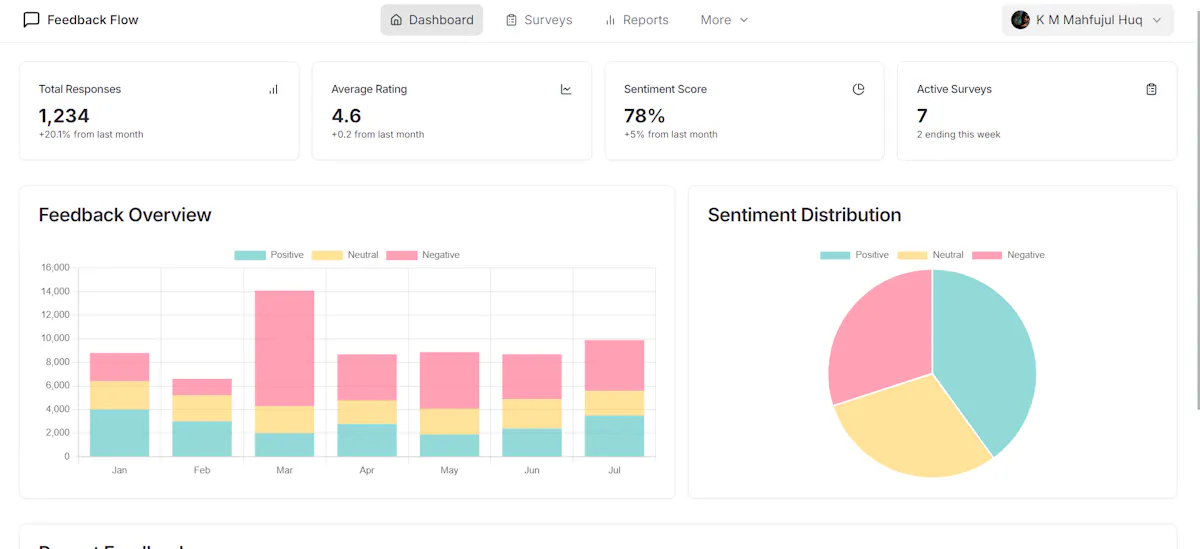Click the Feedback Flow brand link
Viewport: 1200px width, 549px height.
pyautogui.click(x=81, y=20)
